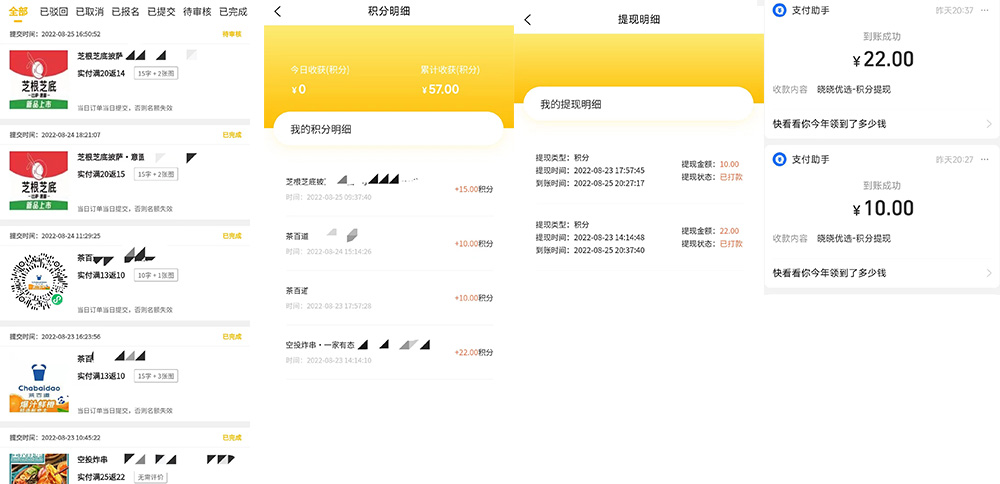Tap the 今日收获 ¥0 amount
Image resolution: width=1000 pixels, height=484 pixels.
[298, 89]
